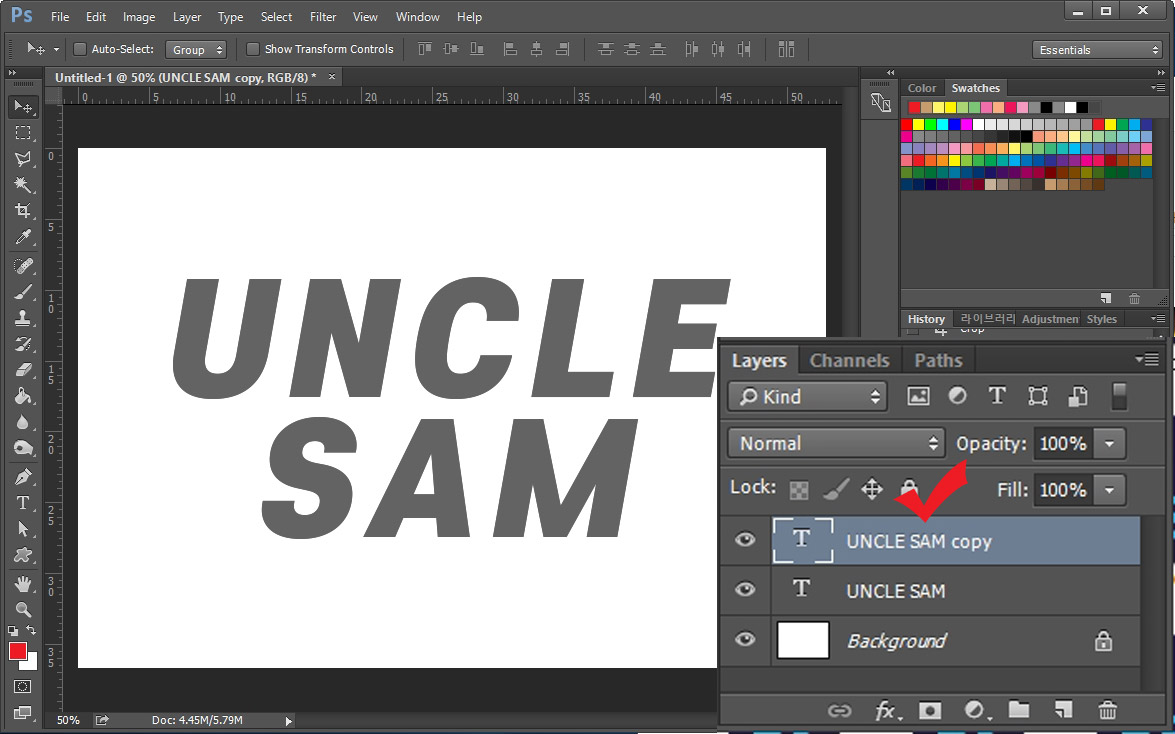This screenshot has height=734, width=1175.
Task: Hide the Background layer
Action: click(x=745, y=640)
